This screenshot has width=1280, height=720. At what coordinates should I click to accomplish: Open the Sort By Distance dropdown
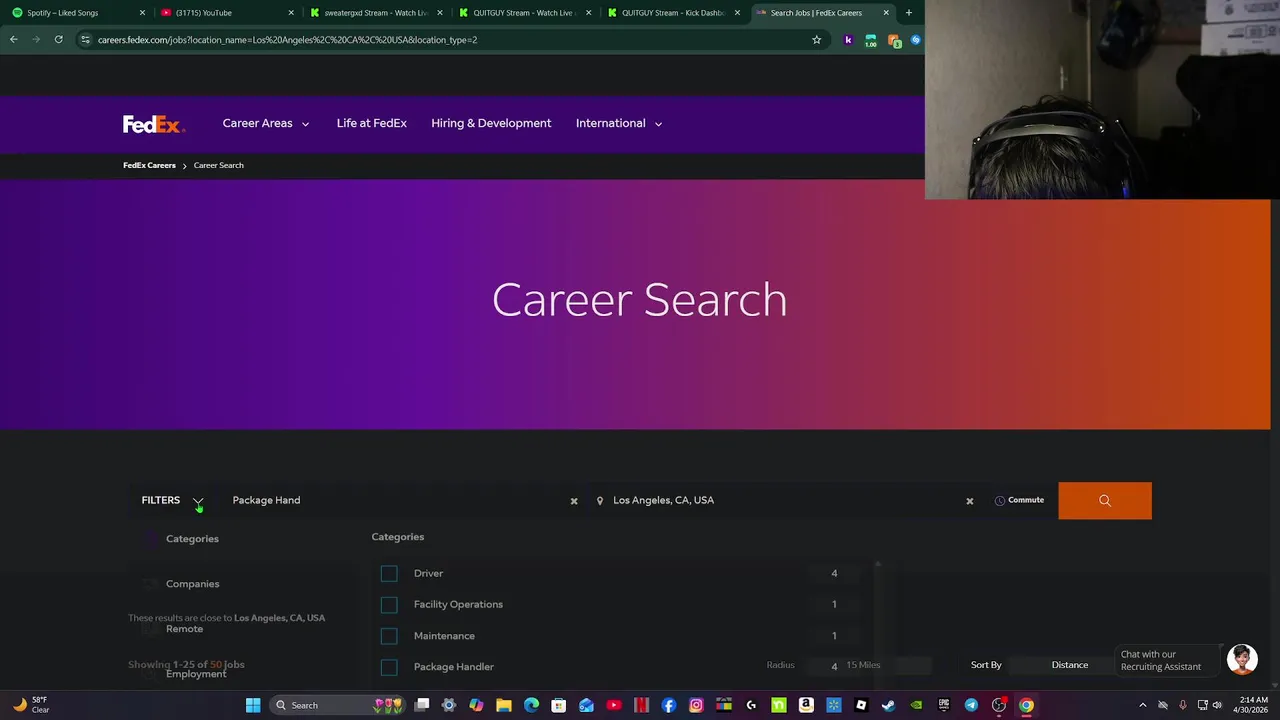[x=1070, y=665]
